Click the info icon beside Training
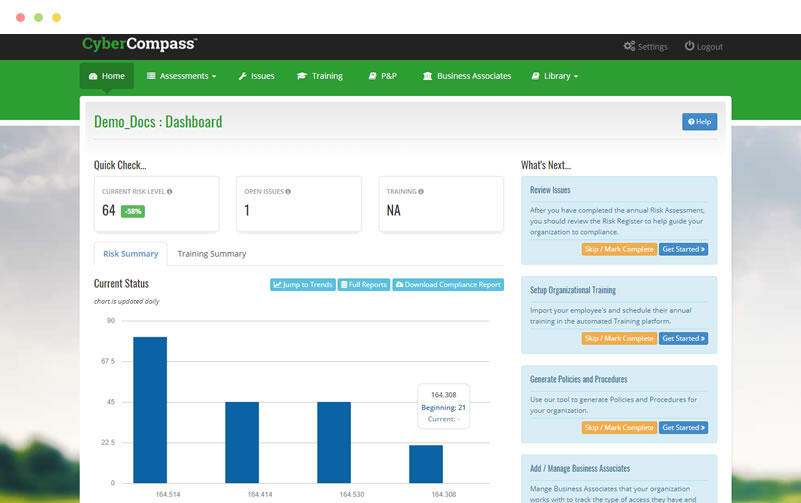This screenshot has width=801, height=503. pyautogui.click(x=420, y=191)
